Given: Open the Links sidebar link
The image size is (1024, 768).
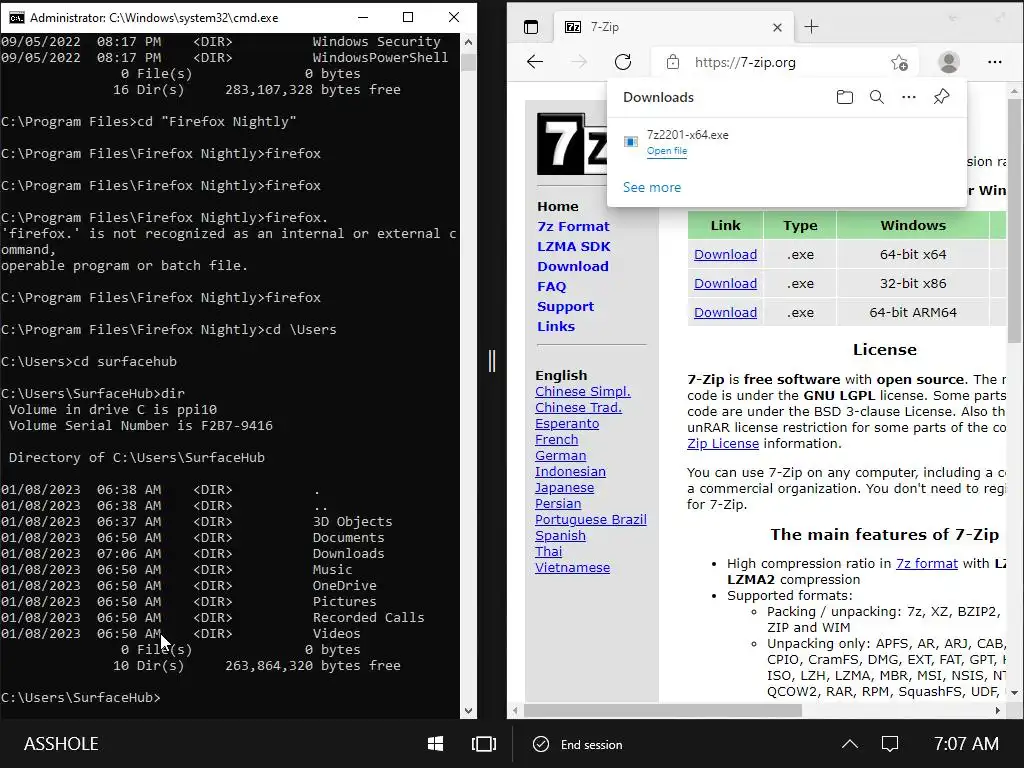Looking at the screenshot, I should pyautogui.click(x=556, y=327).
